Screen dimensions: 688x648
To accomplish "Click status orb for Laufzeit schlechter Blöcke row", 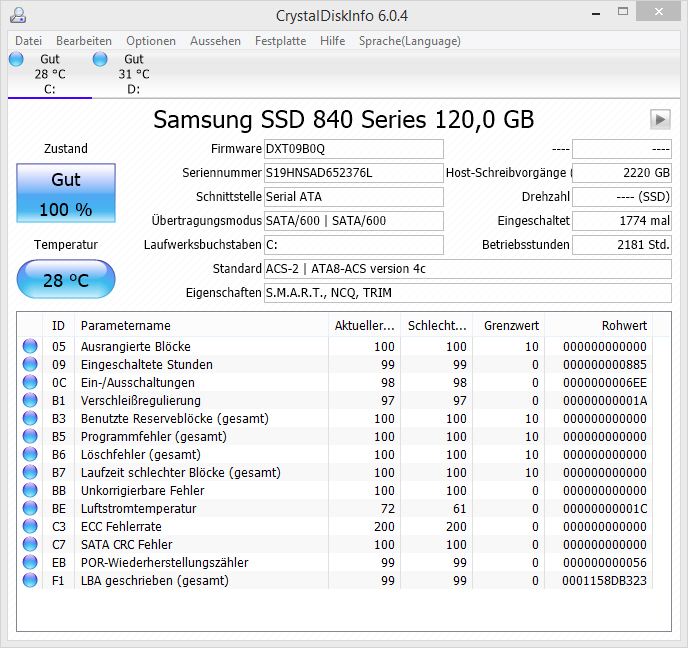I will [30, 472].
